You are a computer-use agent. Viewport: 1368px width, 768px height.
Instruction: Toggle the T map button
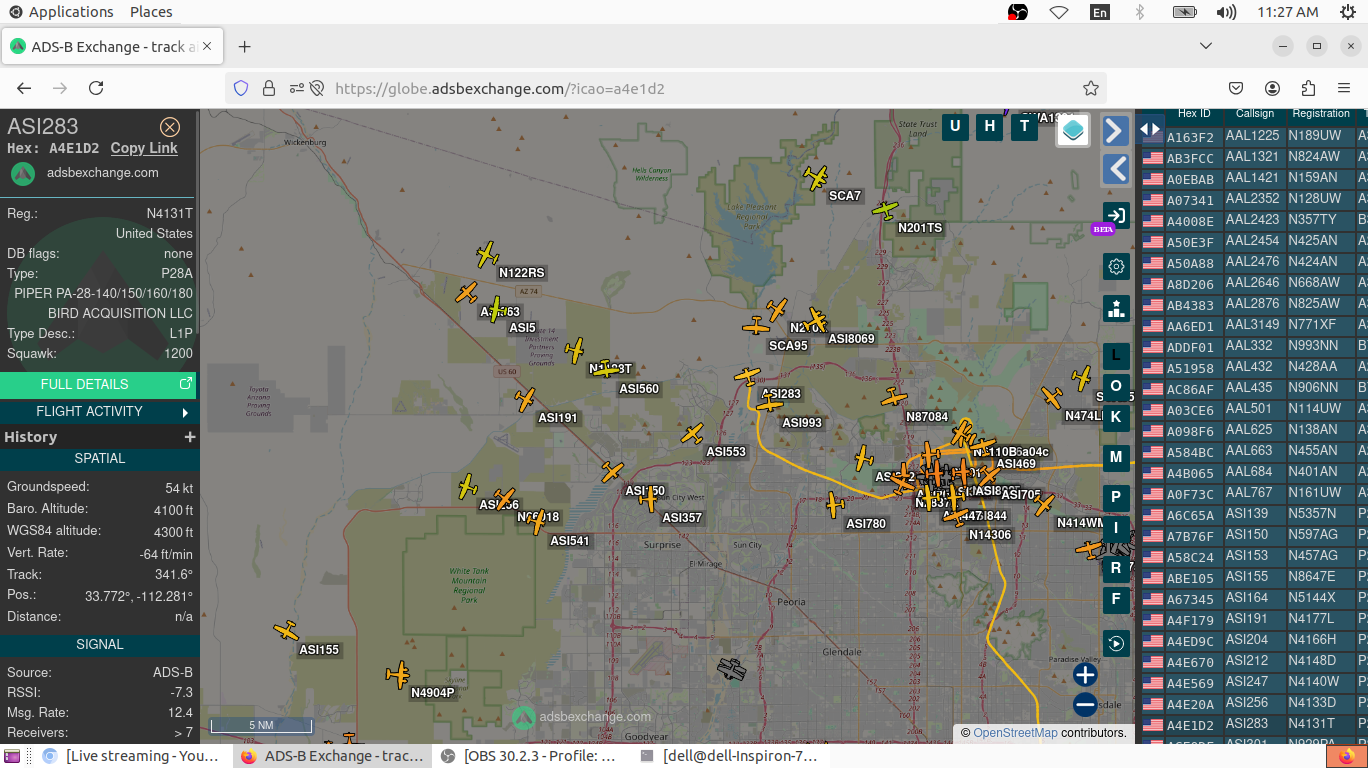coord(1024,126)
